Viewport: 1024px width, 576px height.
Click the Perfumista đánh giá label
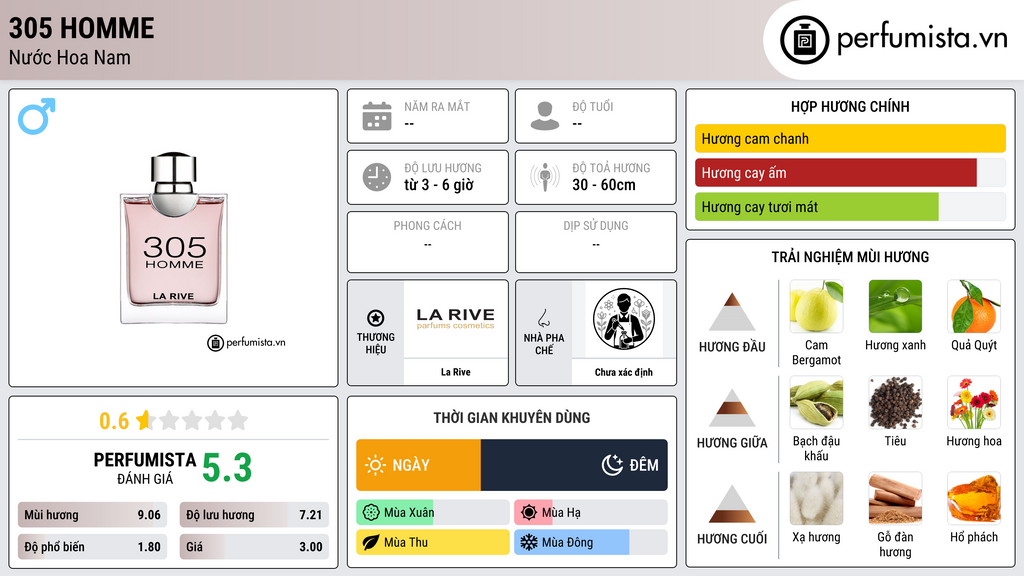pos(144,468)
